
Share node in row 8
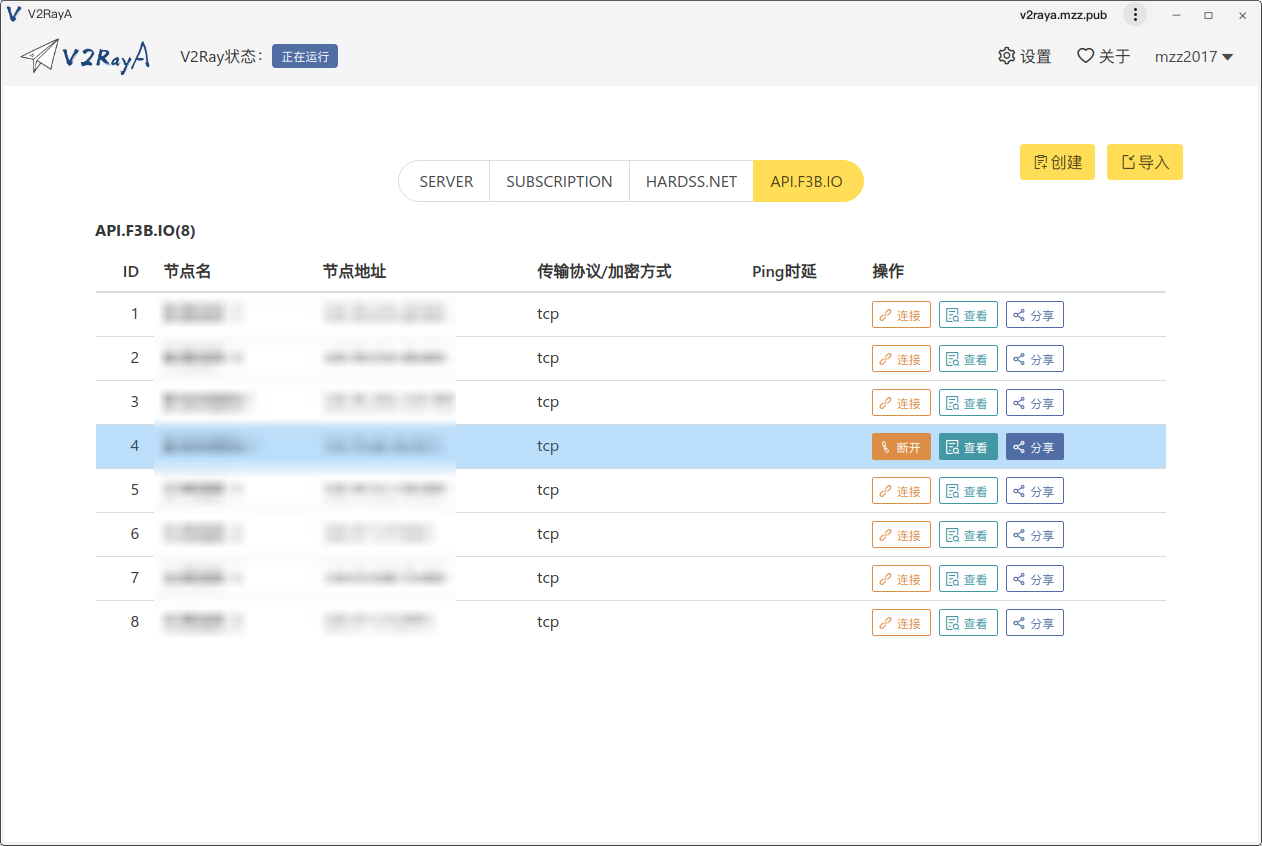click(x=1035, y=623)
